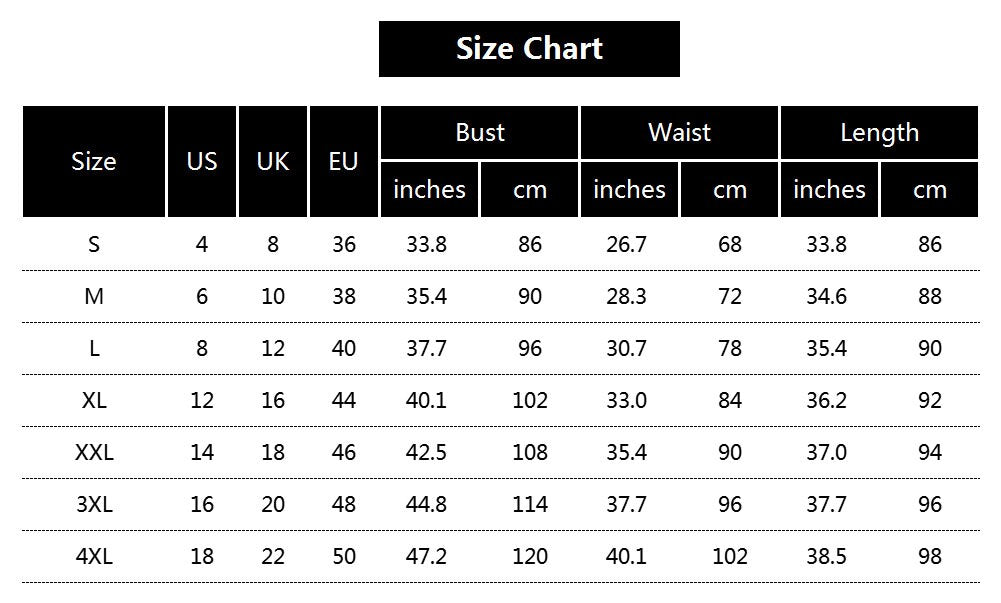Screen dimensions: 1001x603
Task: Click the 4XL size row label
Action: (94, 556)
